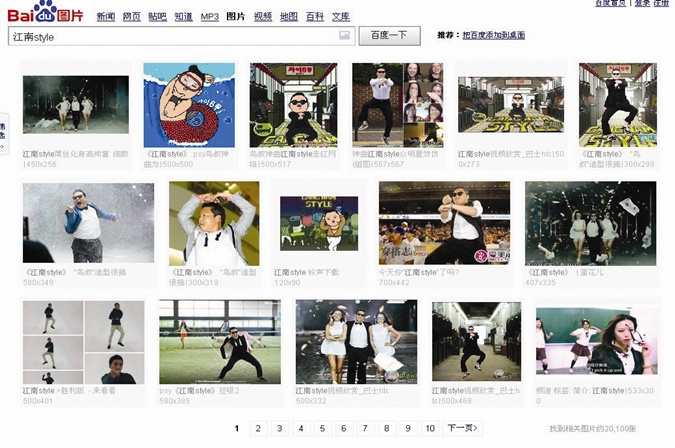
Task: Open the 网页 navigation tab
Action: tap(132, 17)
